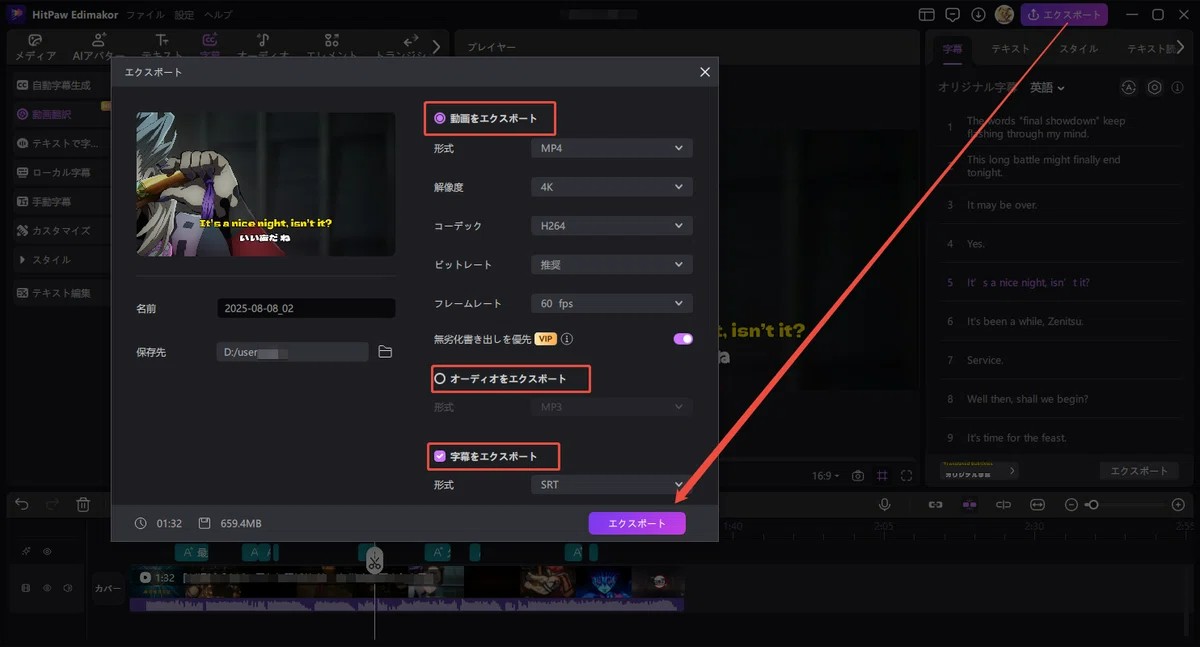1200x647 pixels.
Task: Uncheck the 字幕をエクスポート checkbox
Action: (440, 456)
